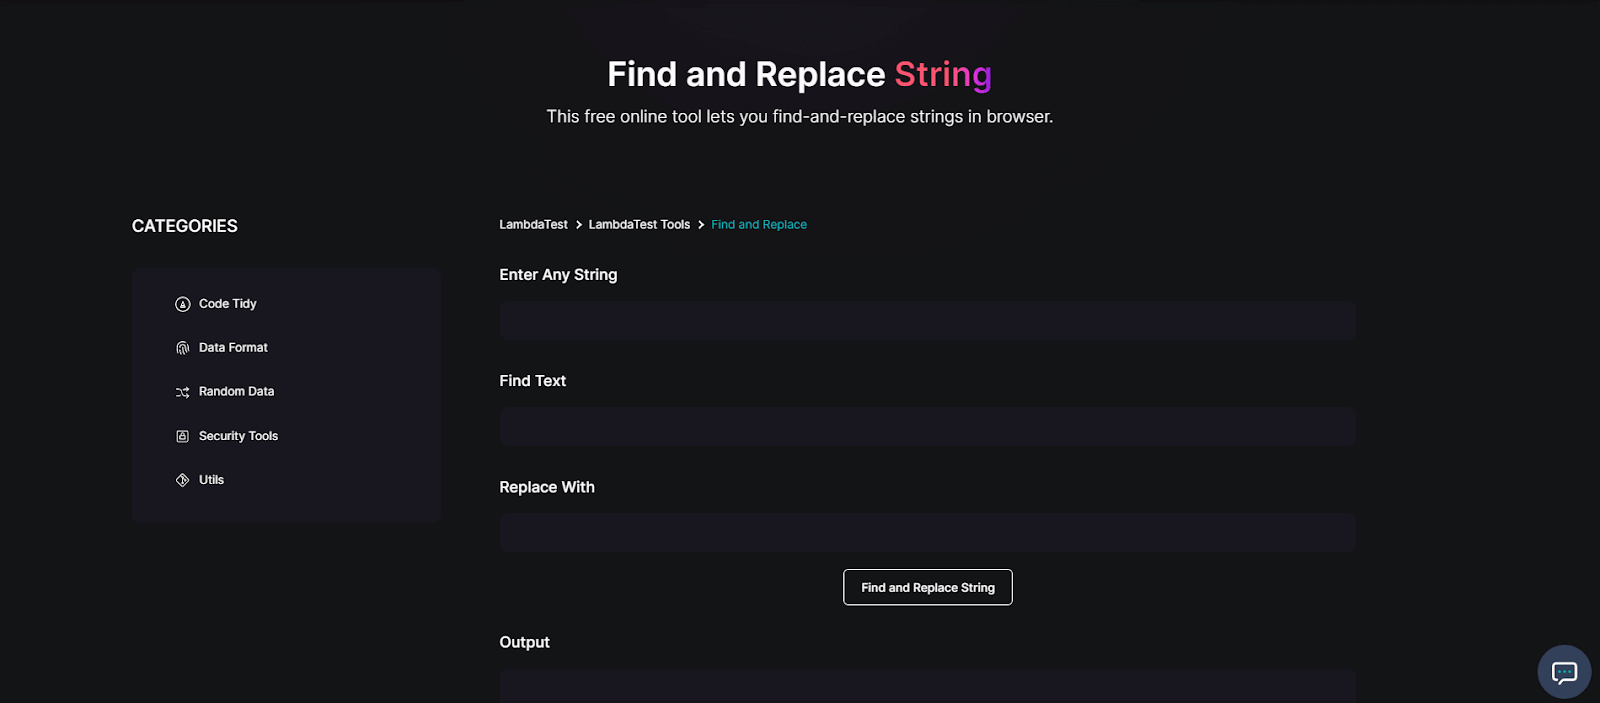Select the Random Data category
Image resolution: width=1600 pixels, height=703 pixels.
coord(237,391)
